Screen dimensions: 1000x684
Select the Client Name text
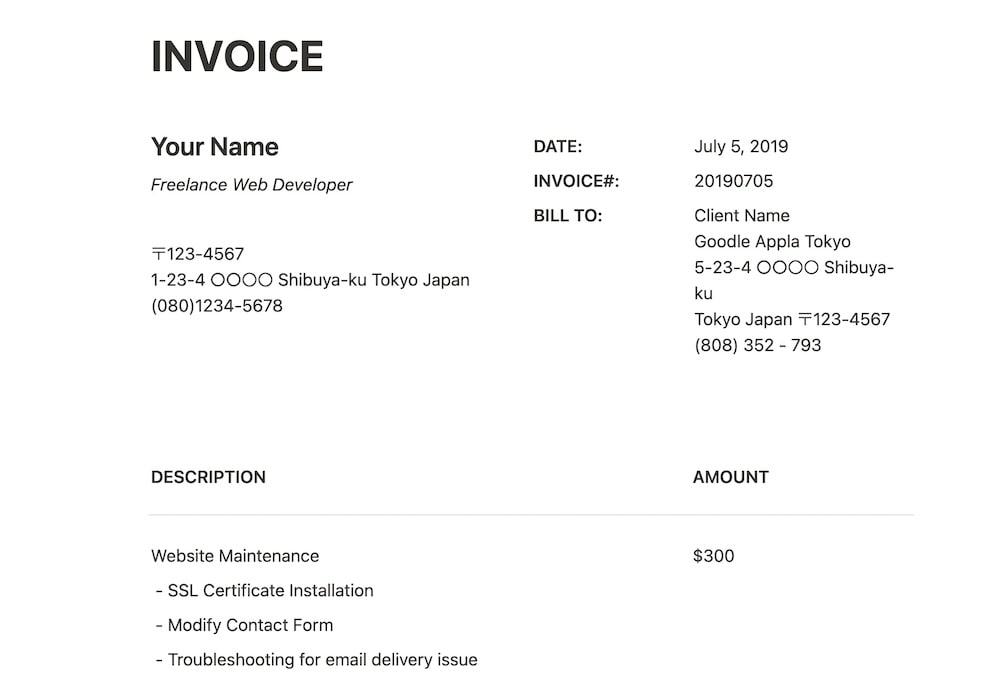click(x=742, y=216)
